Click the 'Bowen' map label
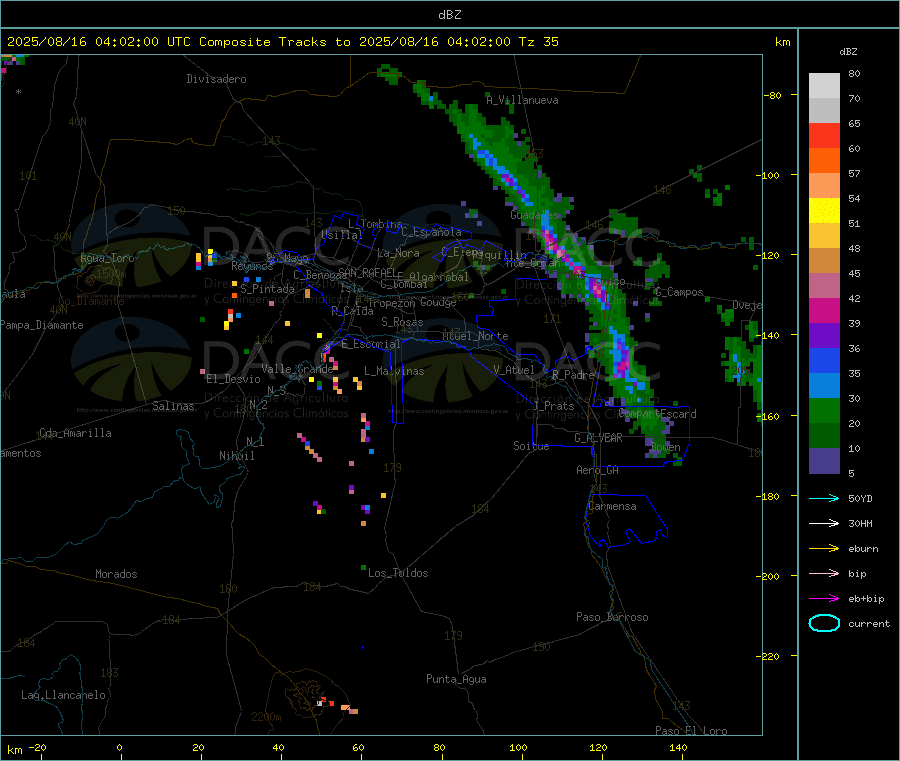The image size is (900, 761). 666,446
